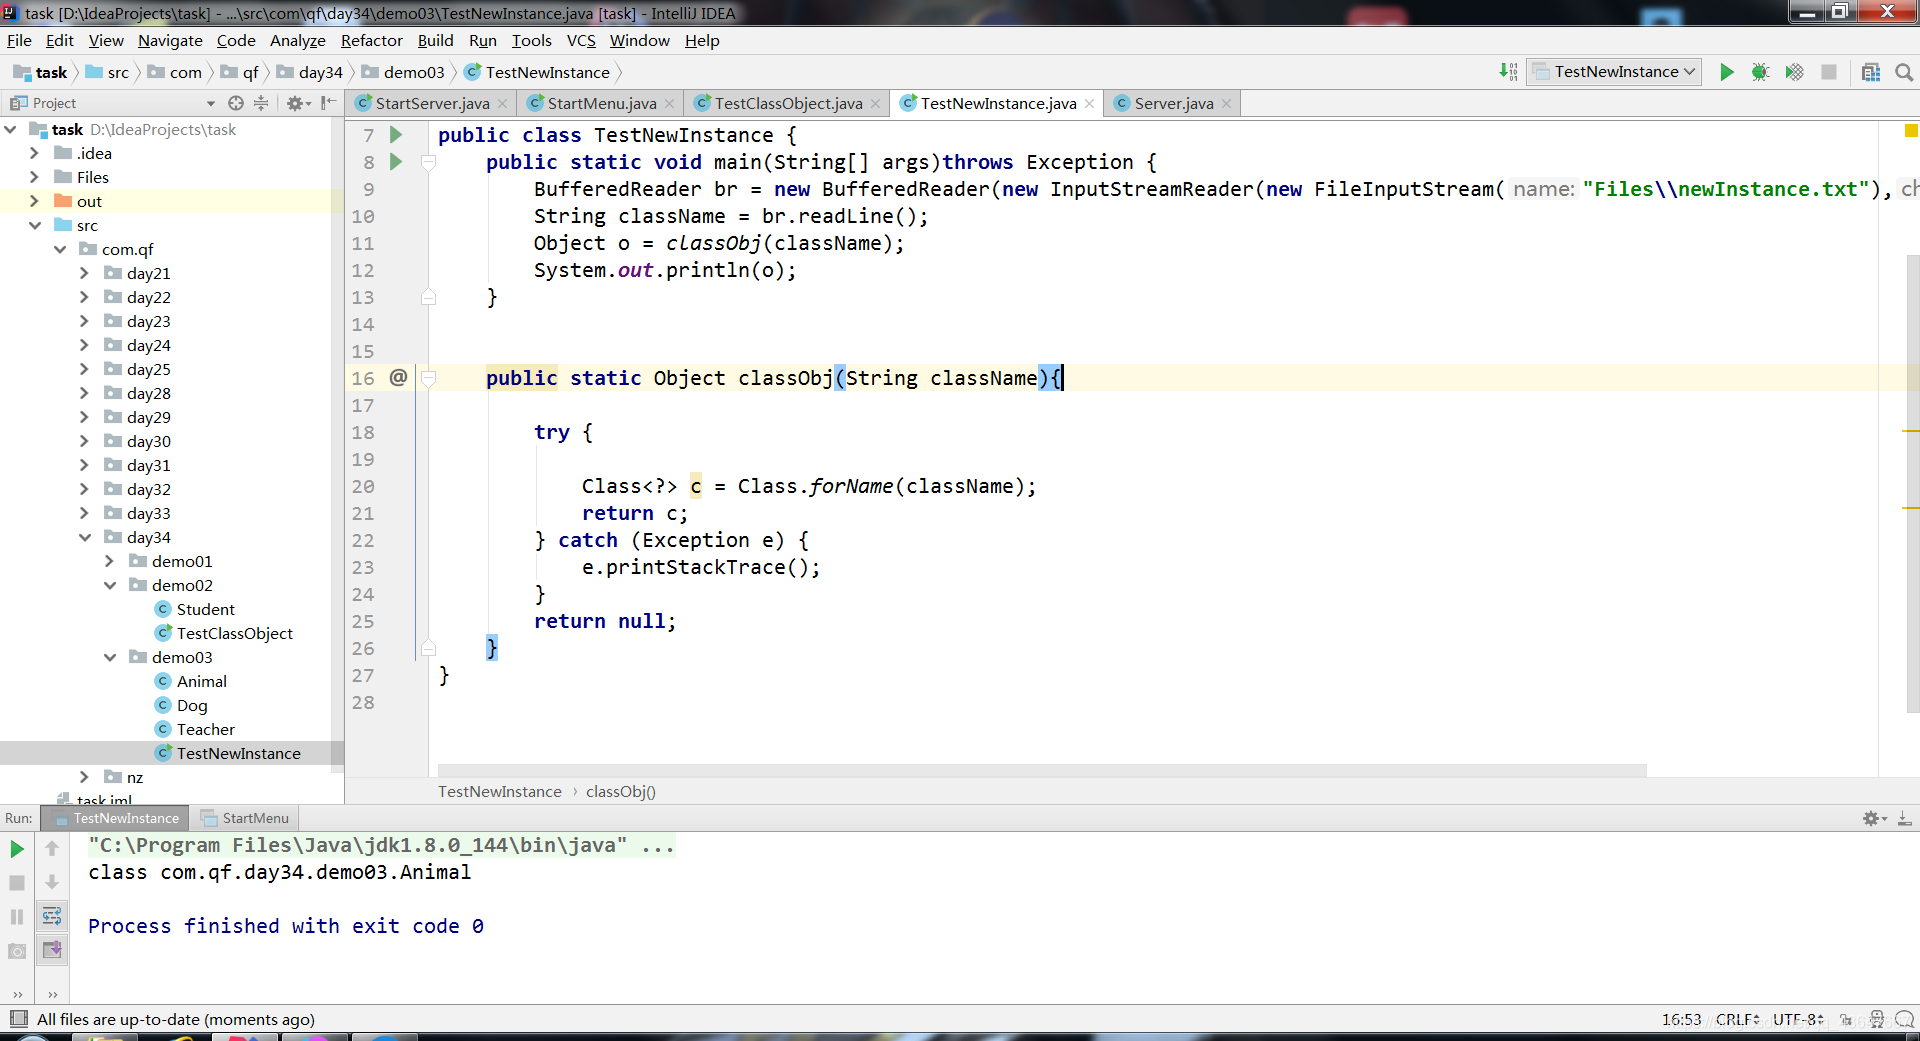Toggle soft-wrap icon in Run panel
This screenshot has height=1041, width=1920.
[52, 916]
